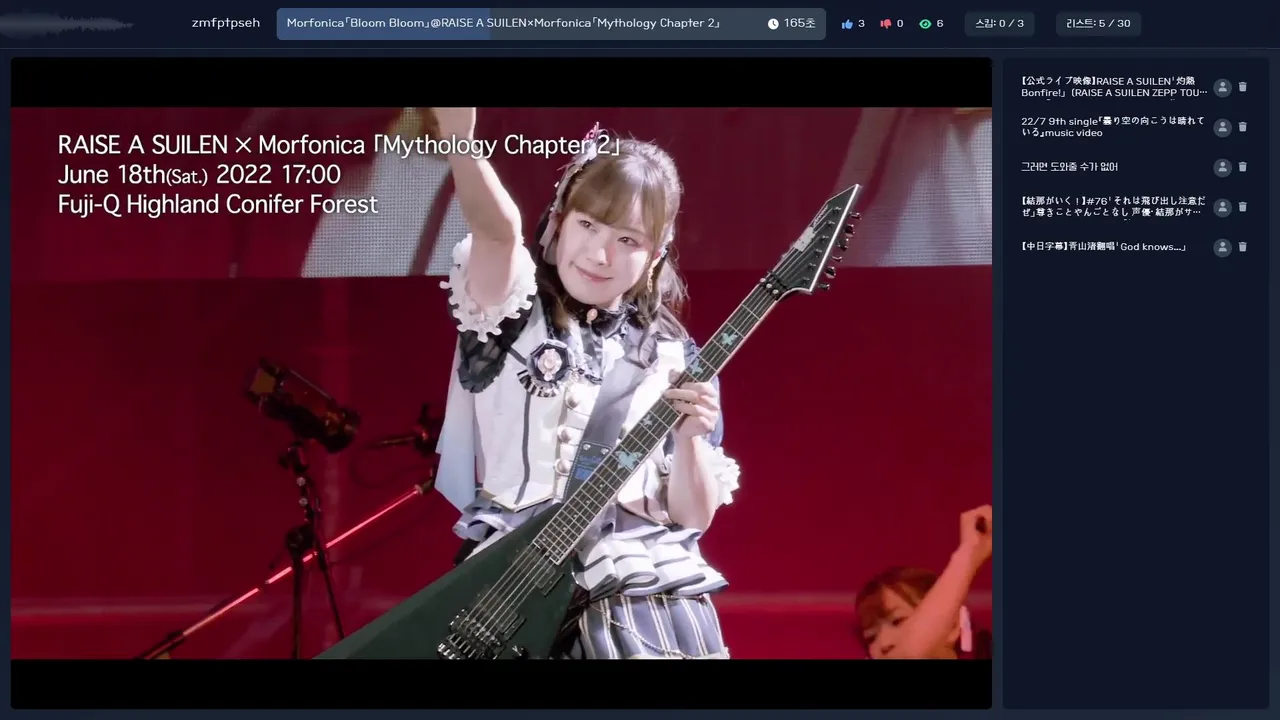
Task: Delete the God knows playlist entry
Action: [1243, 247]
